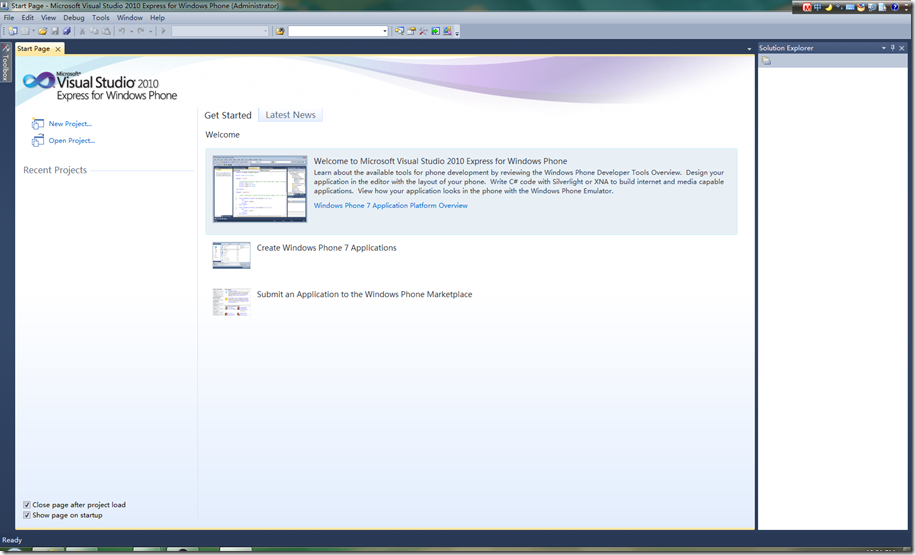This screenshot has width=915, height=555.
Task: Click the Find in Files toolbar icon
Action: pos(280,31)
